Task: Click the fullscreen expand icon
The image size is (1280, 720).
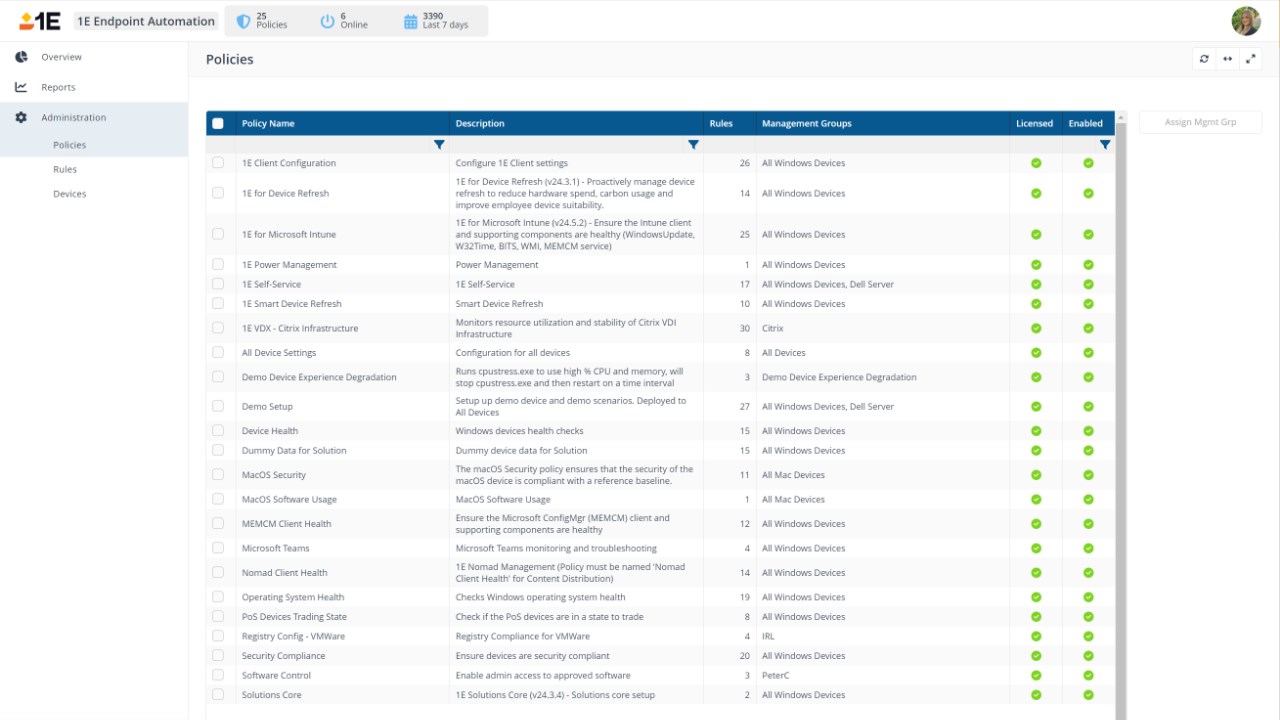Action: click(1251, 59)
